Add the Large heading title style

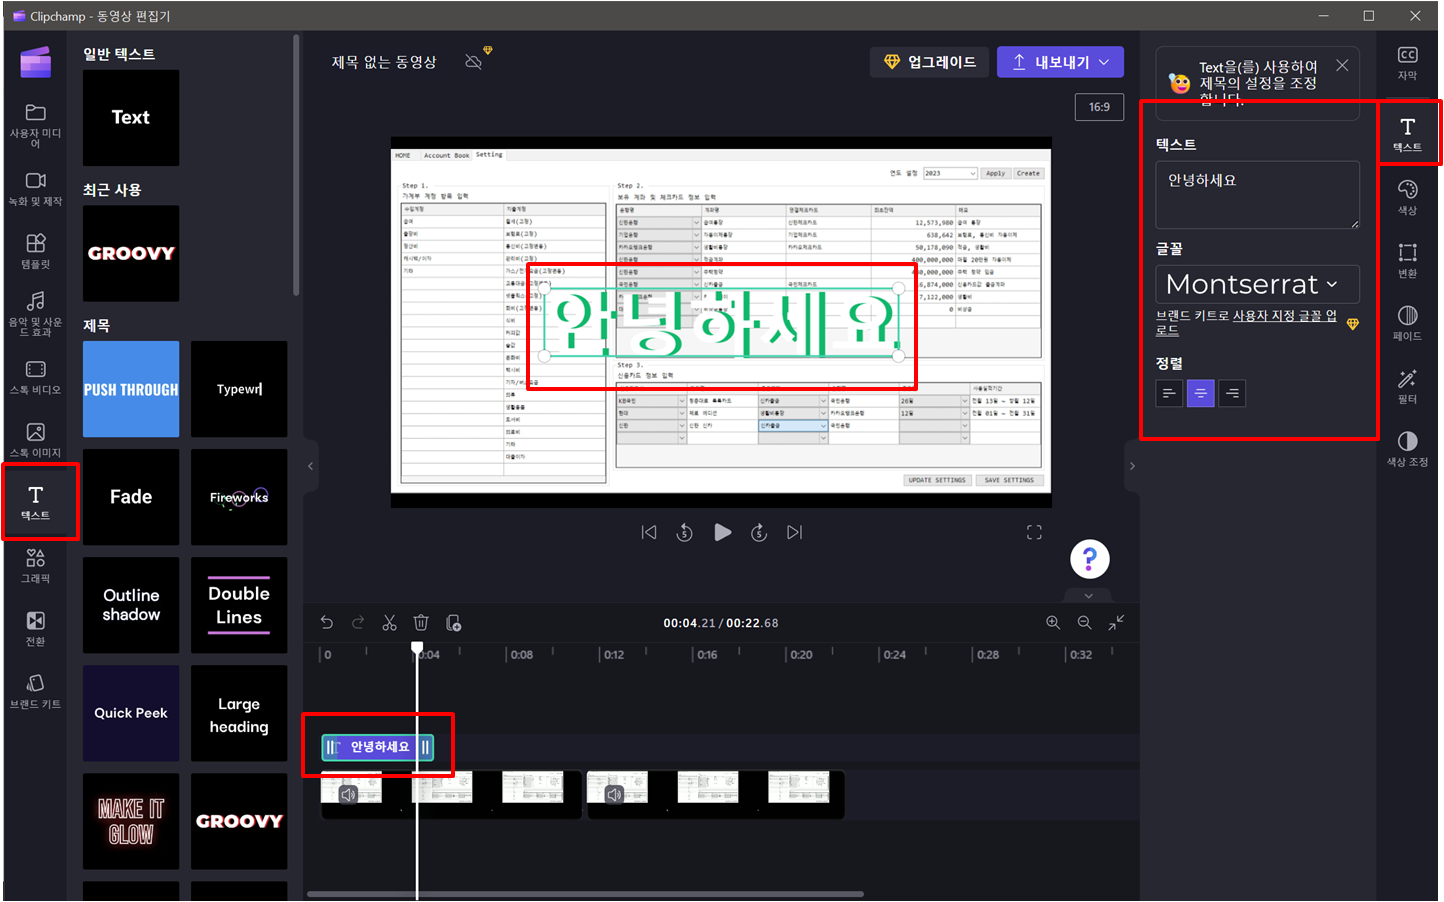(239, 713)
